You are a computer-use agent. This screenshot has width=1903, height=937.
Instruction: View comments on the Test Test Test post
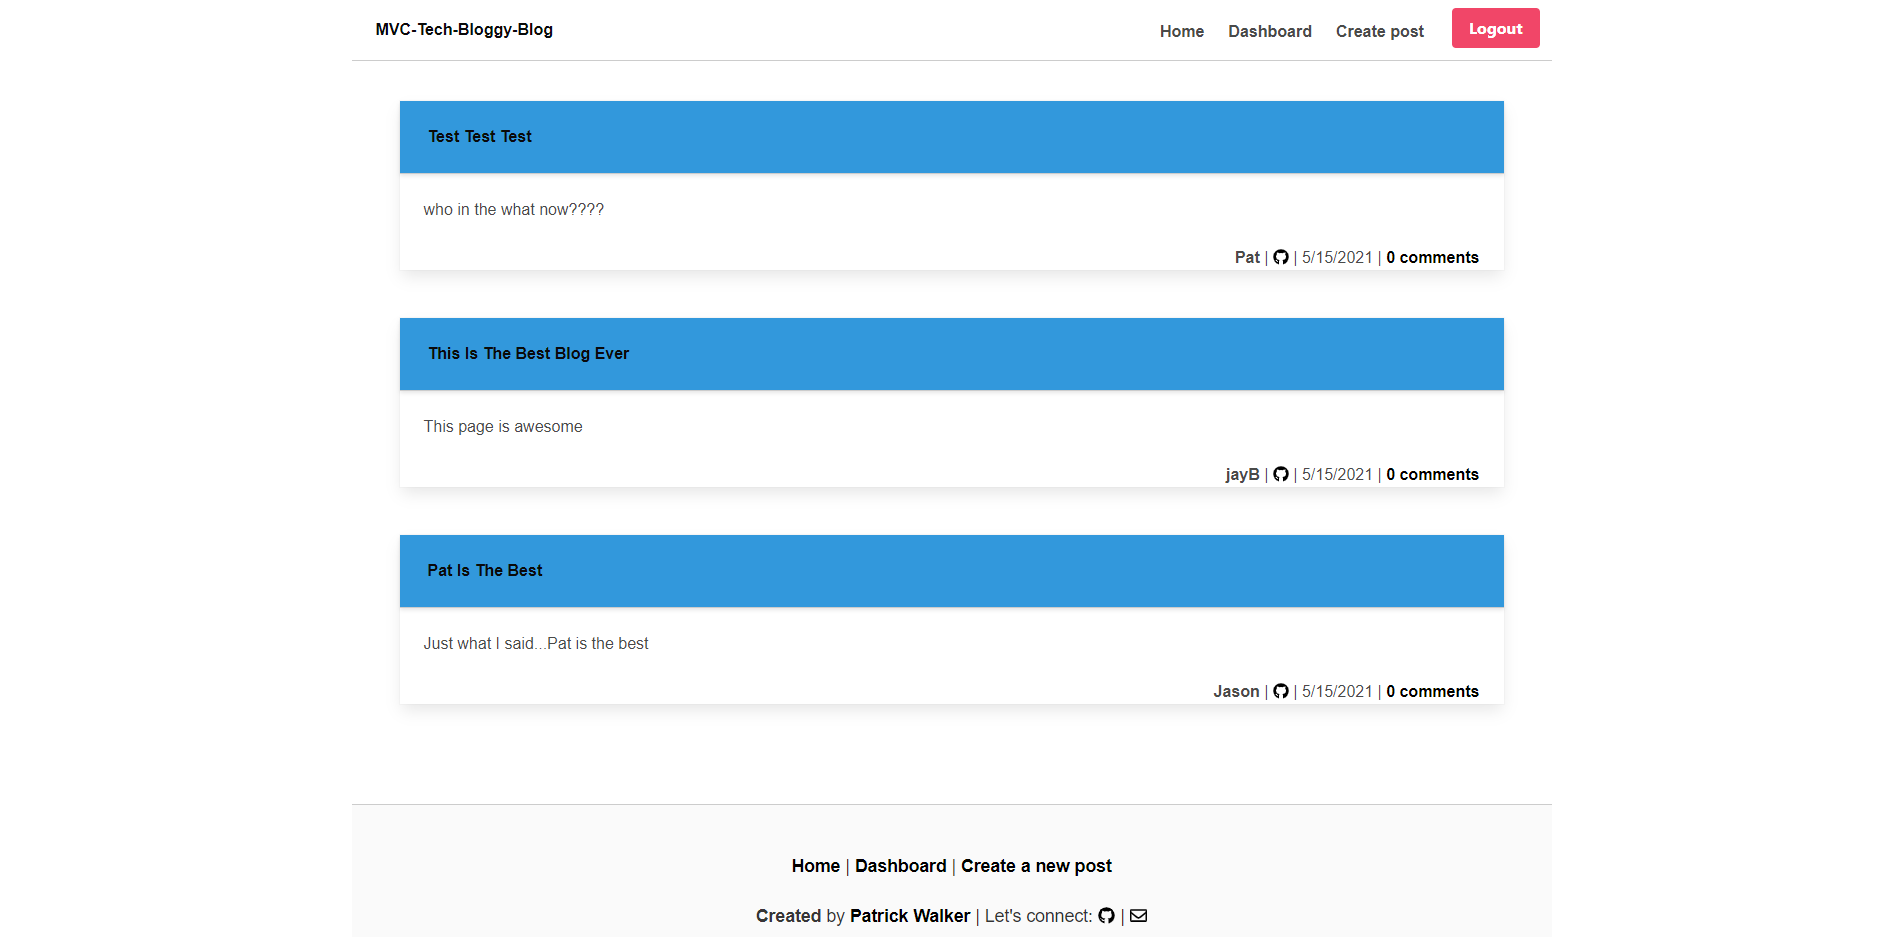point(1432,258)
